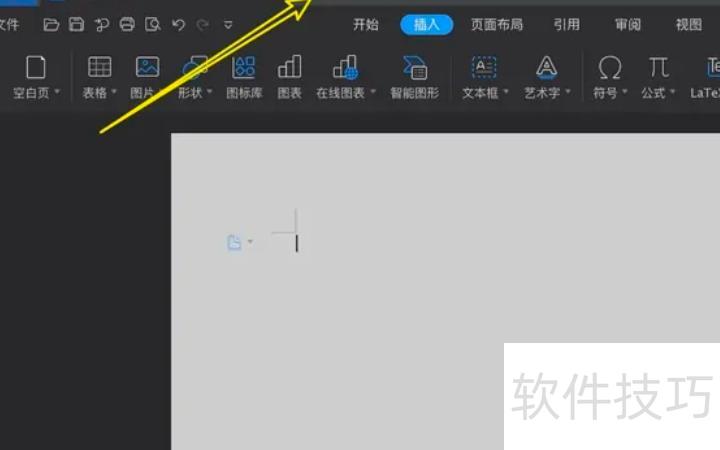This screenshot has height=450, width=720.
Task: Open a file with the folder icon
Action: pos(51,24)
